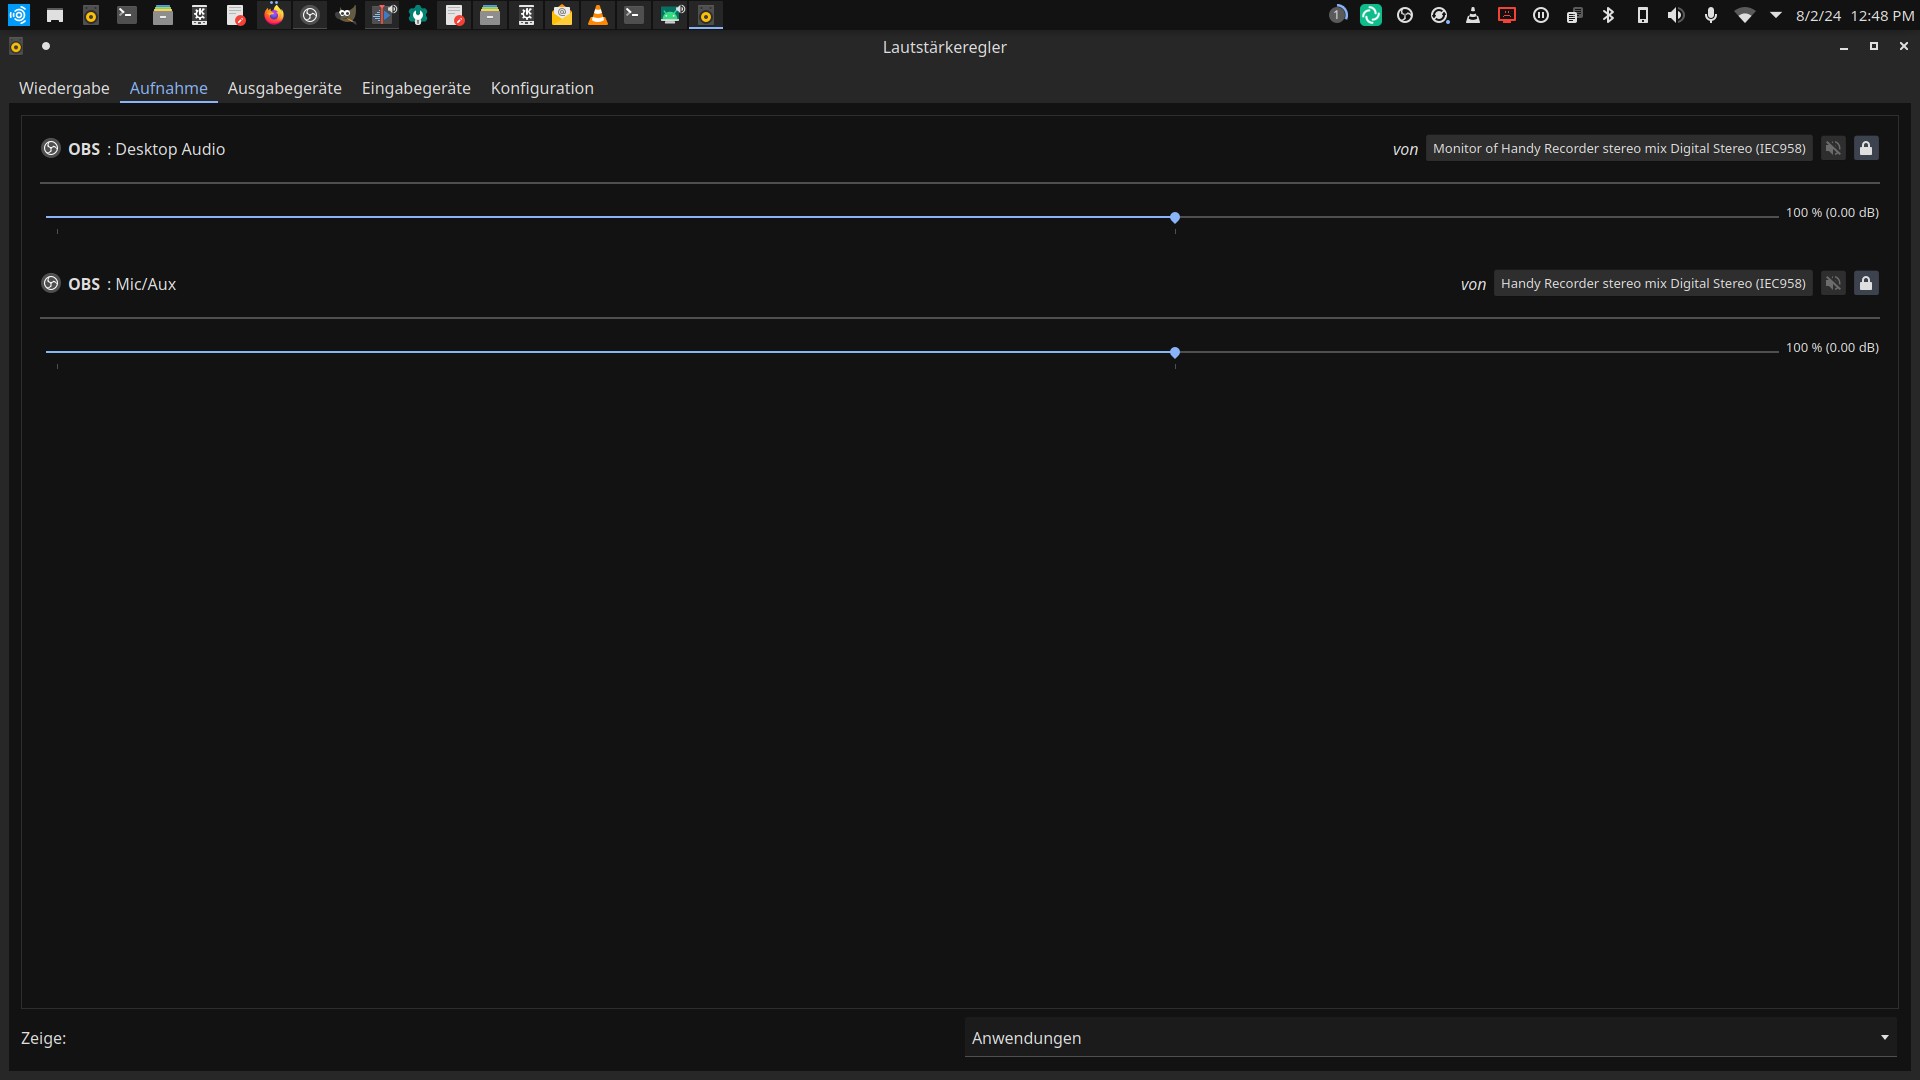Open source selector for OBS Mic/Aux
The height and width of the screenshot is (1080, 1920).
point(1653,283)
